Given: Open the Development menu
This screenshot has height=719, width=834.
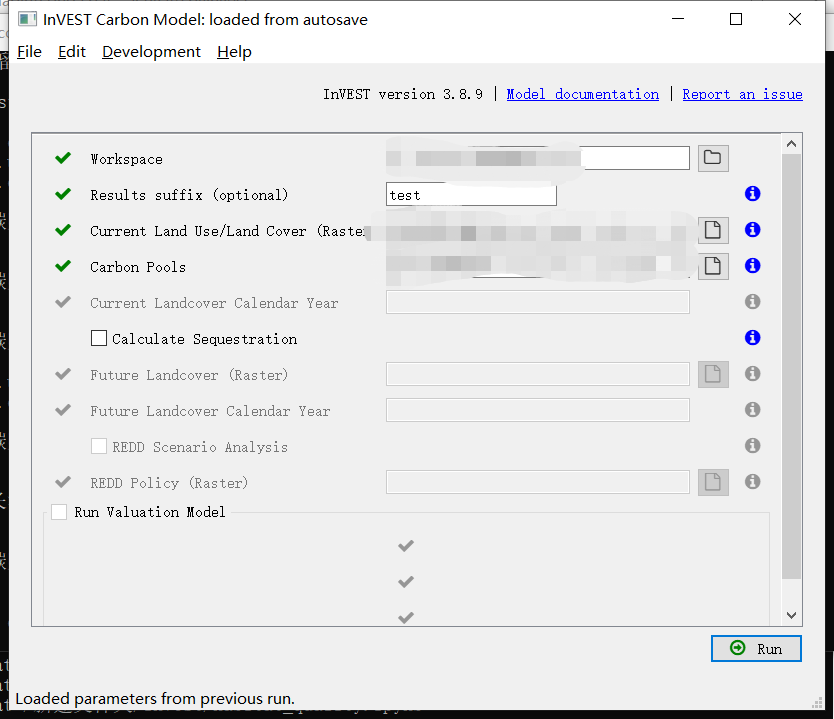Looking at the screenshot, I should (x=152, y=52).
